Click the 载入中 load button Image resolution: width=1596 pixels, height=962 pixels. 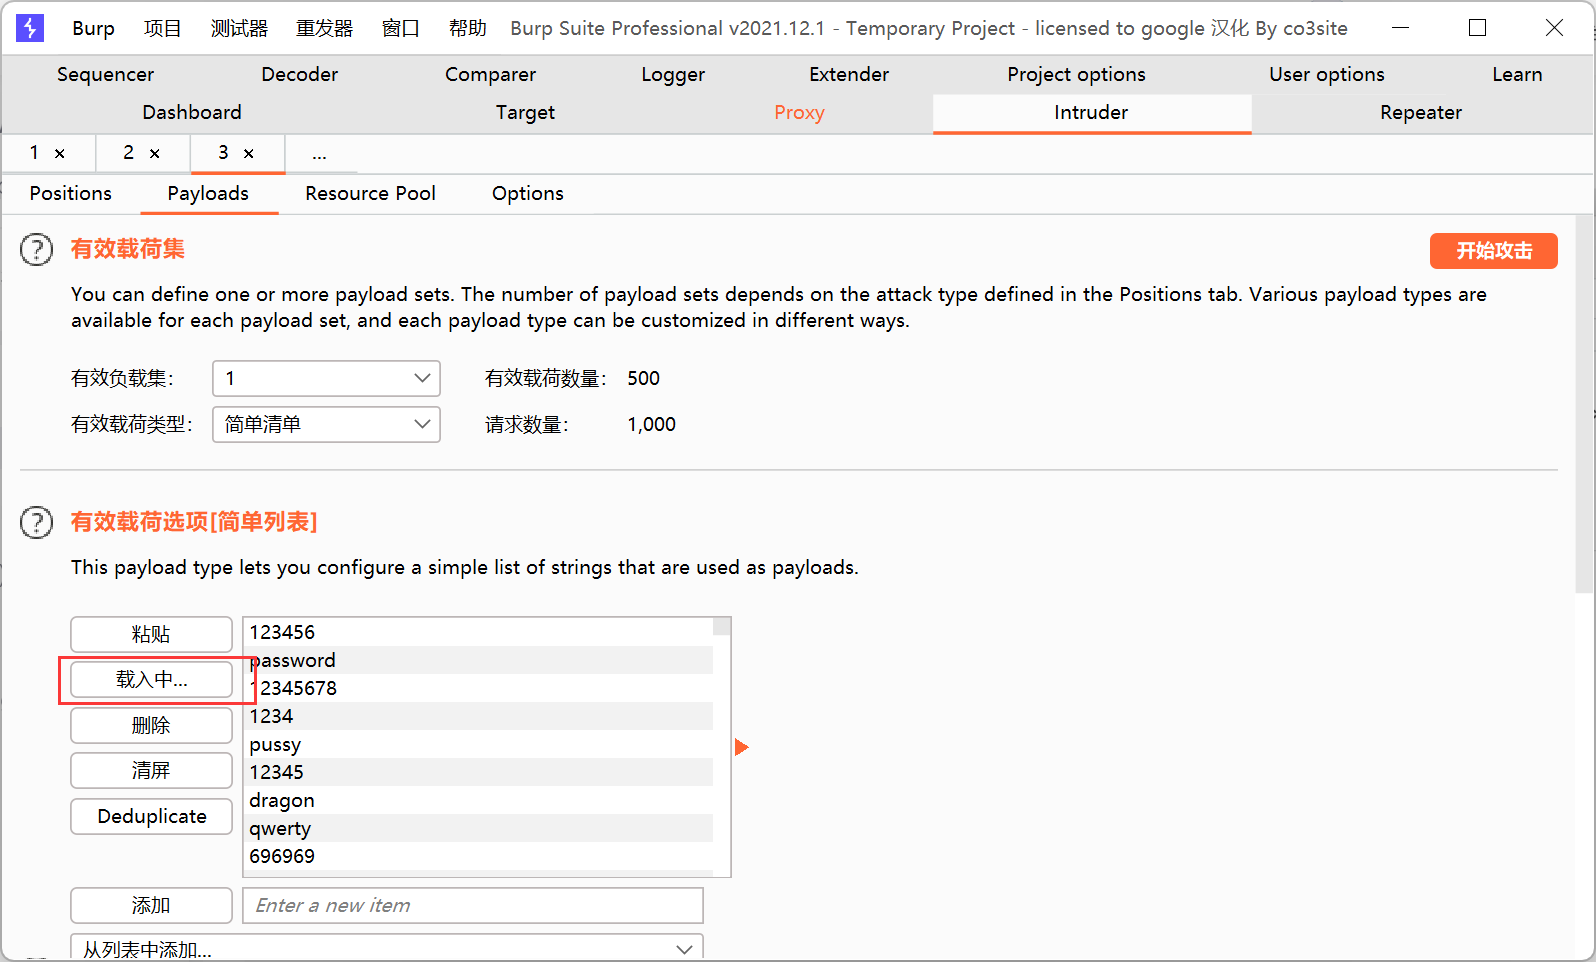[x=151, y=680]
